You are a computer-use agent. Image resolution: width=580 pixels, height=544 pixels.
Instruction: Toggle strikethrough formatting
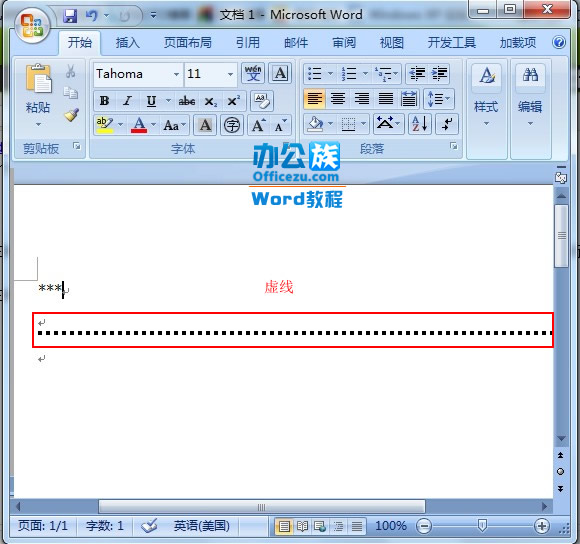(187, 101)
